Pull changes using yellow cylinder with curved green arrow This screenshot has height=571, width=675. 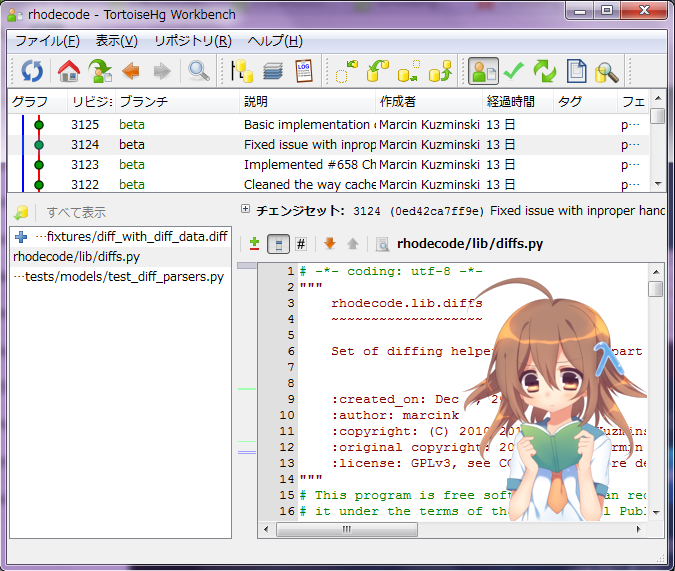378,71
